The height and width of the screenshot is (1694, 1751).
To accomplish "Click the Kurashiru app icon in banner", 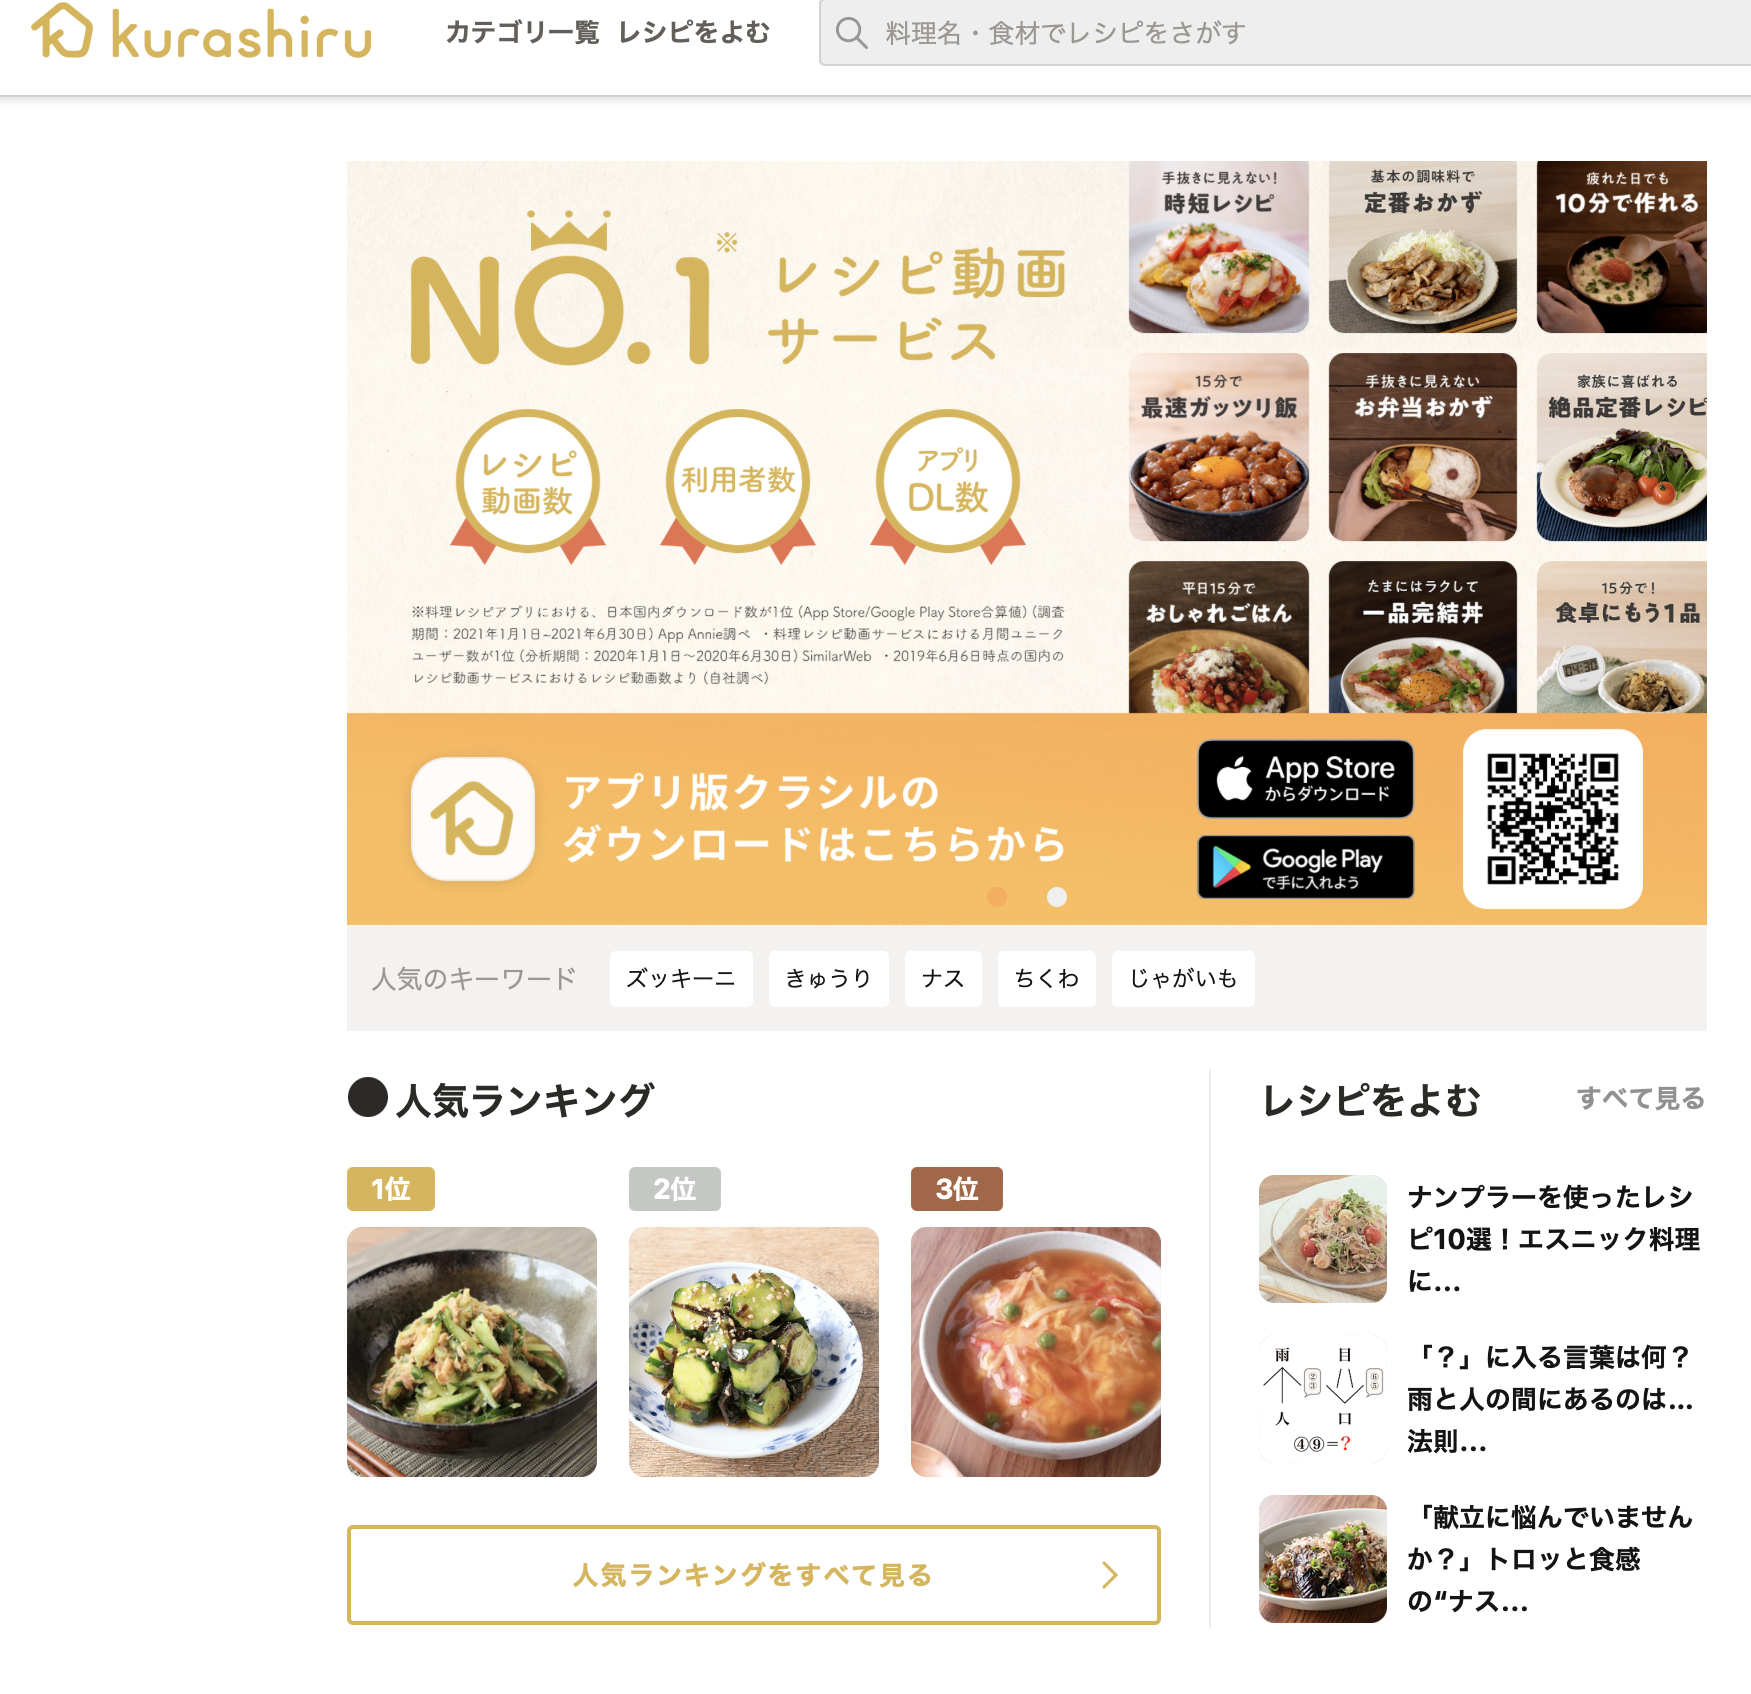I will 472,819.
